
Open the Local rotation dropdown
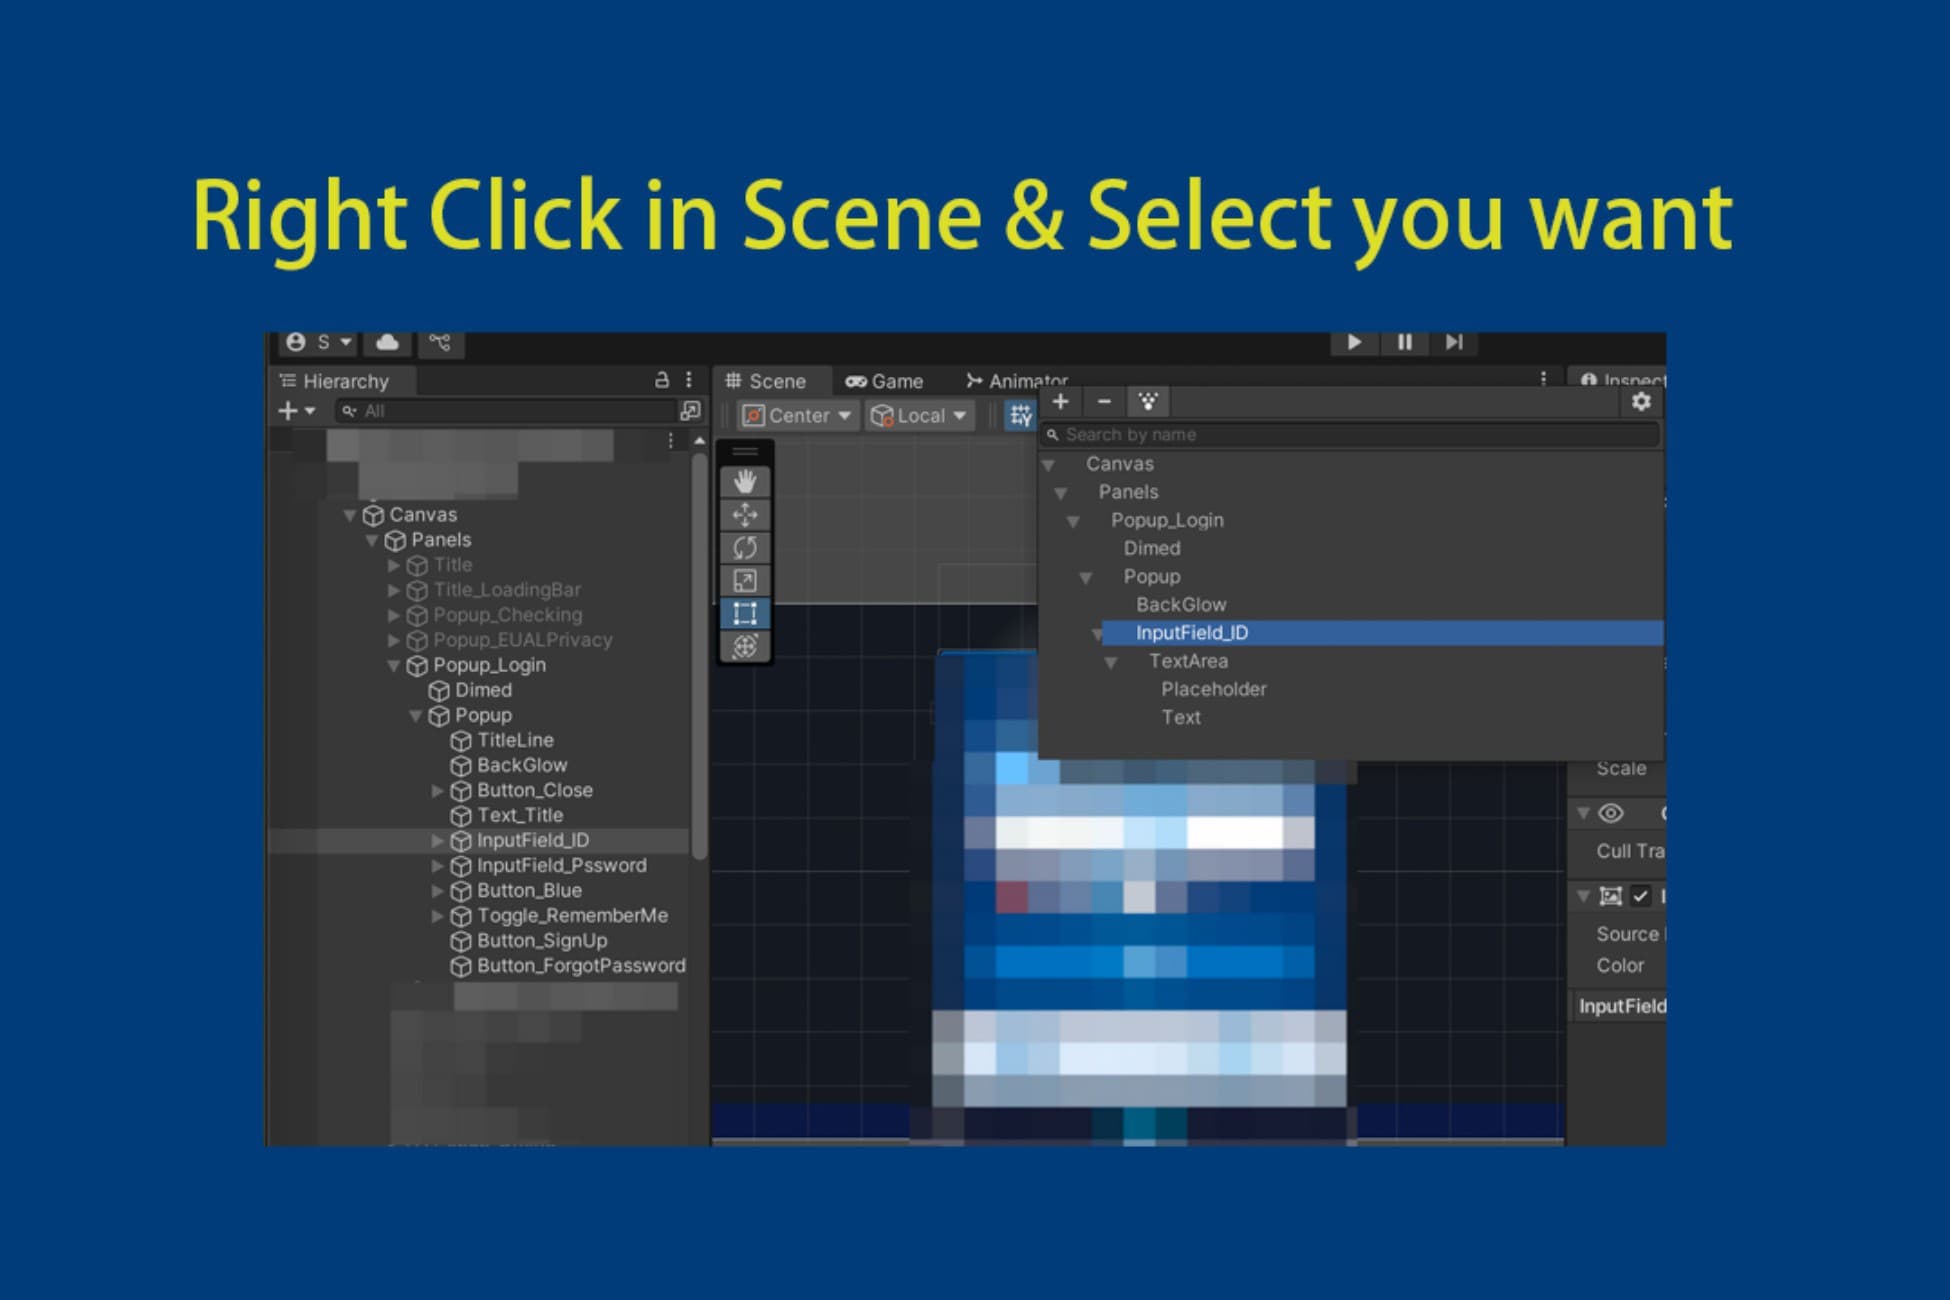click(918, 415)
